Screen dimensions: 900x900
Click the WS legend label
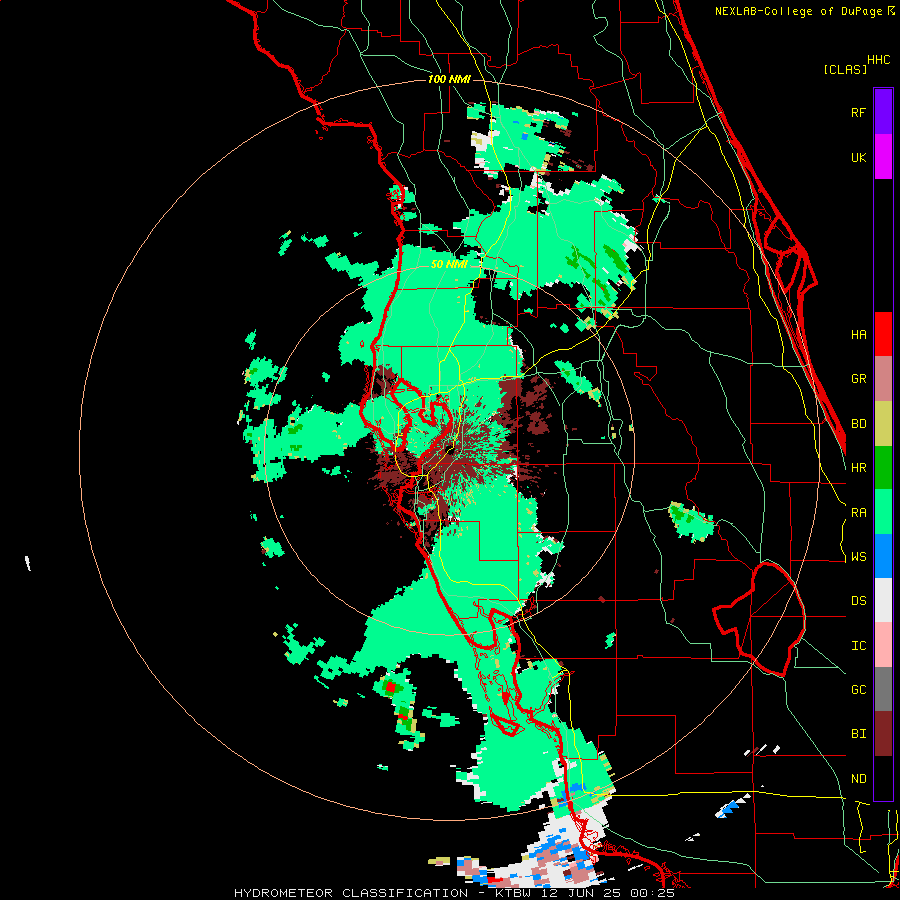click(x=858, y=557)
